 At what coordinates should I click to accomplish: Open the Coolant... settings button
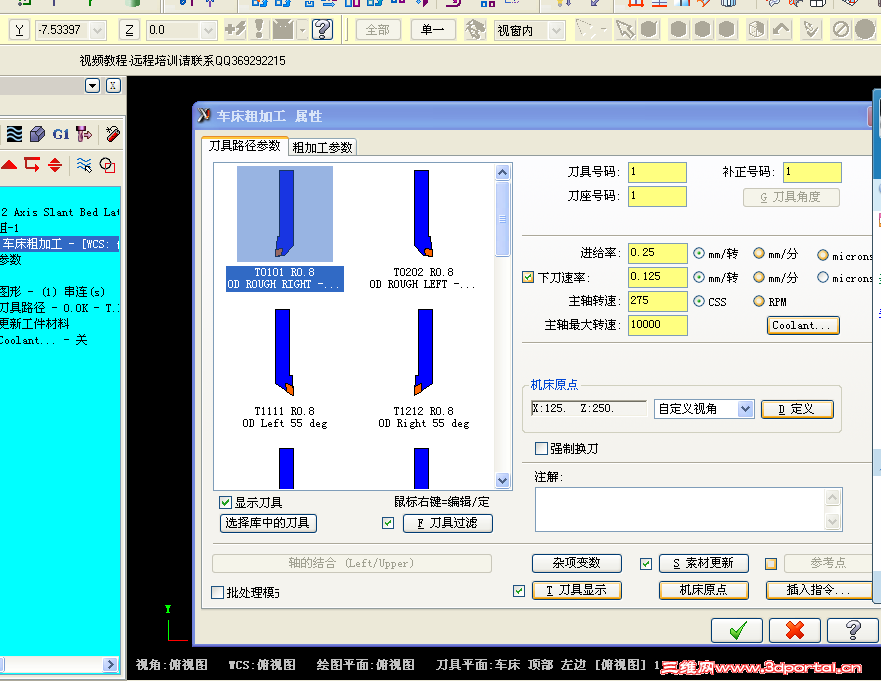point(803,325)
